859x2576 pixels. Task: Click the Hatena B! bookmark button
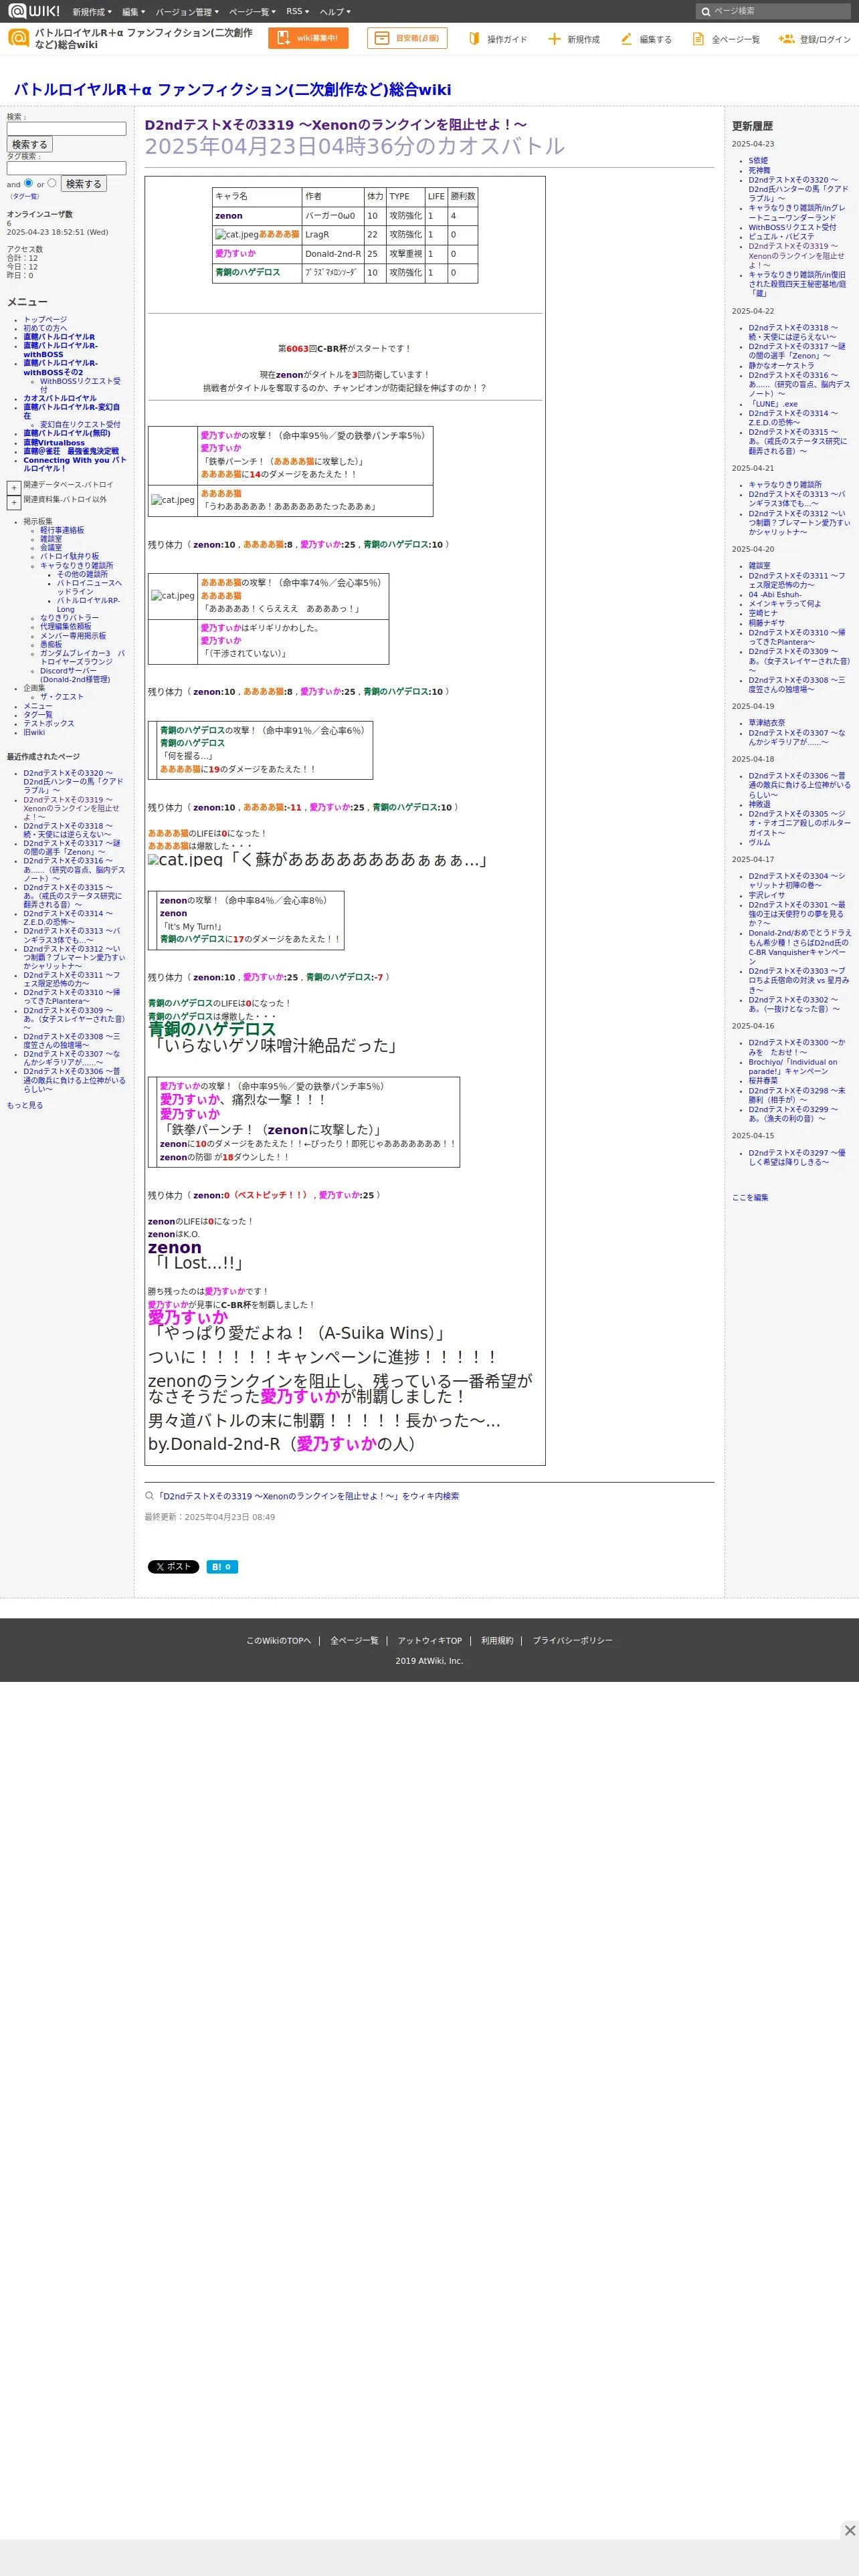222,1567
